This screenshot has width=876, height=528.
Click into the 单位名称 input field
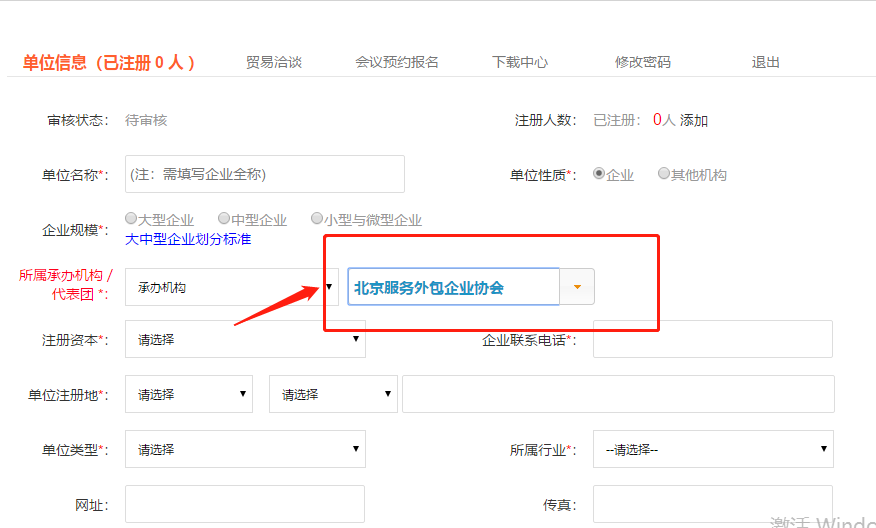265,174
